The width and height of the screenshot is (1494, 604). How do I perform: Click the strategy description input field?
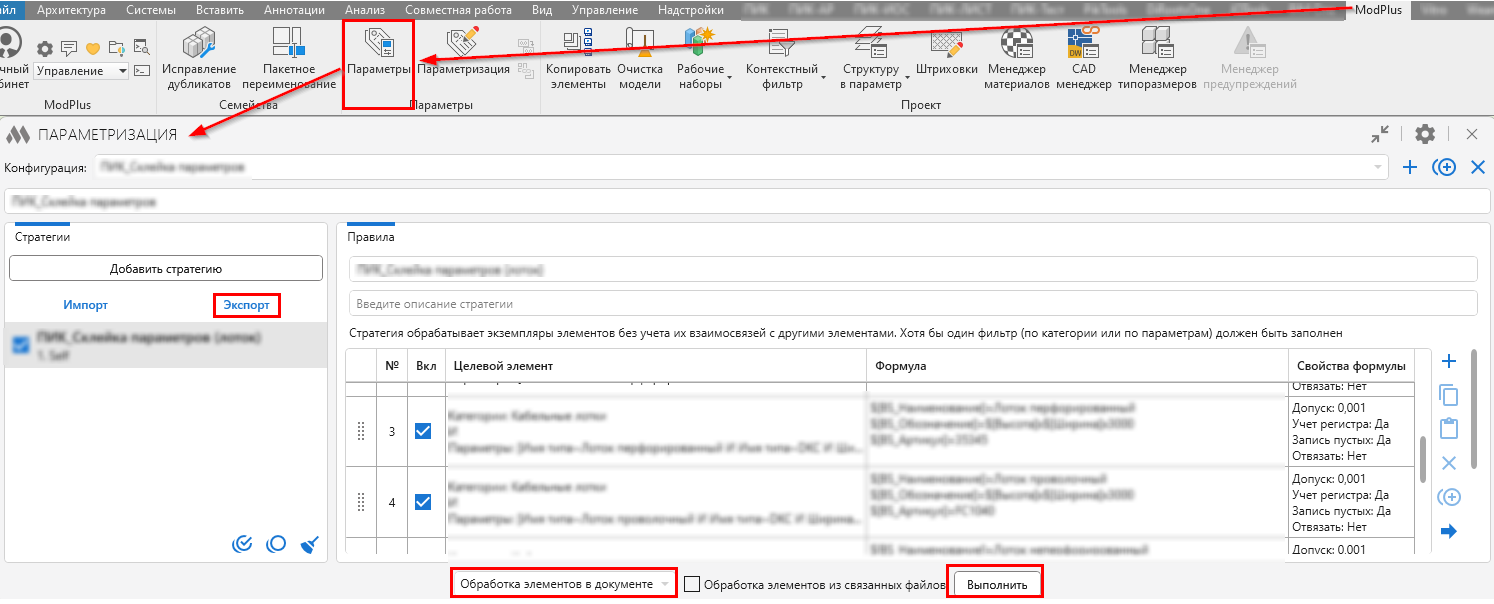pyautogui.click(x=912, y=303)
